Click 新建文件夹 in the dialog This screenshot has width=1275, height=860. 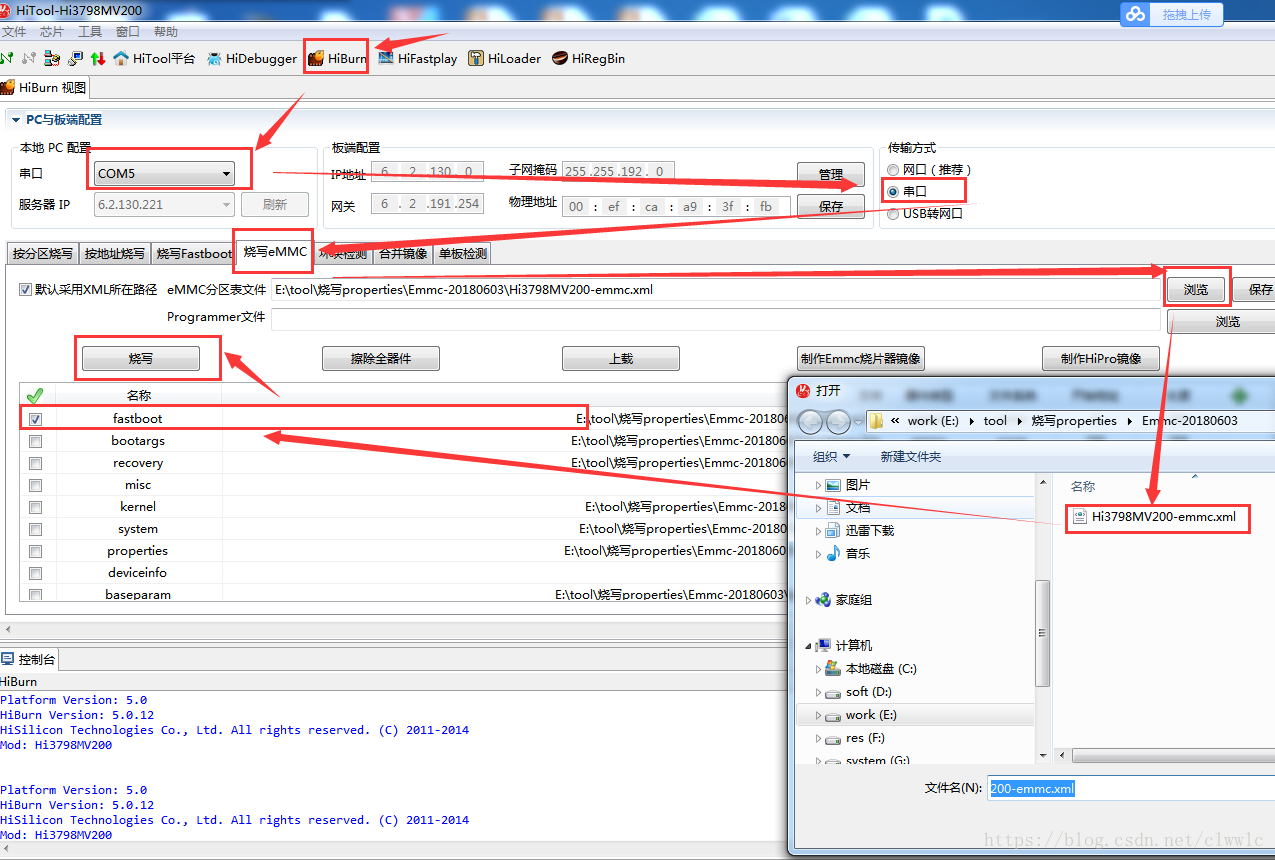click(910, 457)
